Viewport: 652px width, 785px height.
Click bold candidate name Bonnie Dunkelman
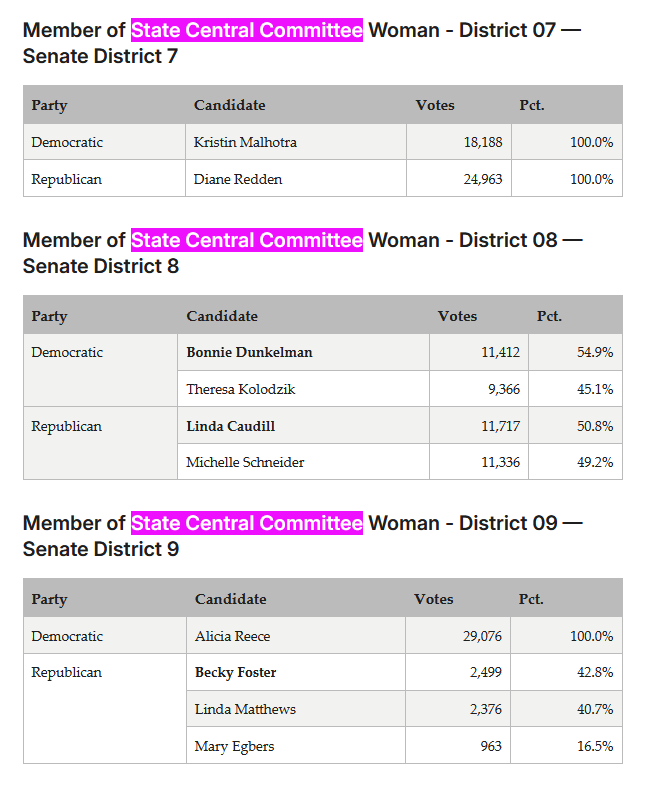(x=249, y=352)
